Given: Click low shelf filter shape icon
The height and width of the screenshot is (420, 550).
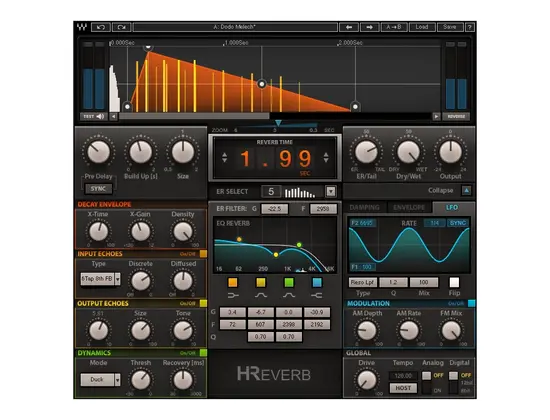Looking at the screenshot, I should click(x=233, y=296).
